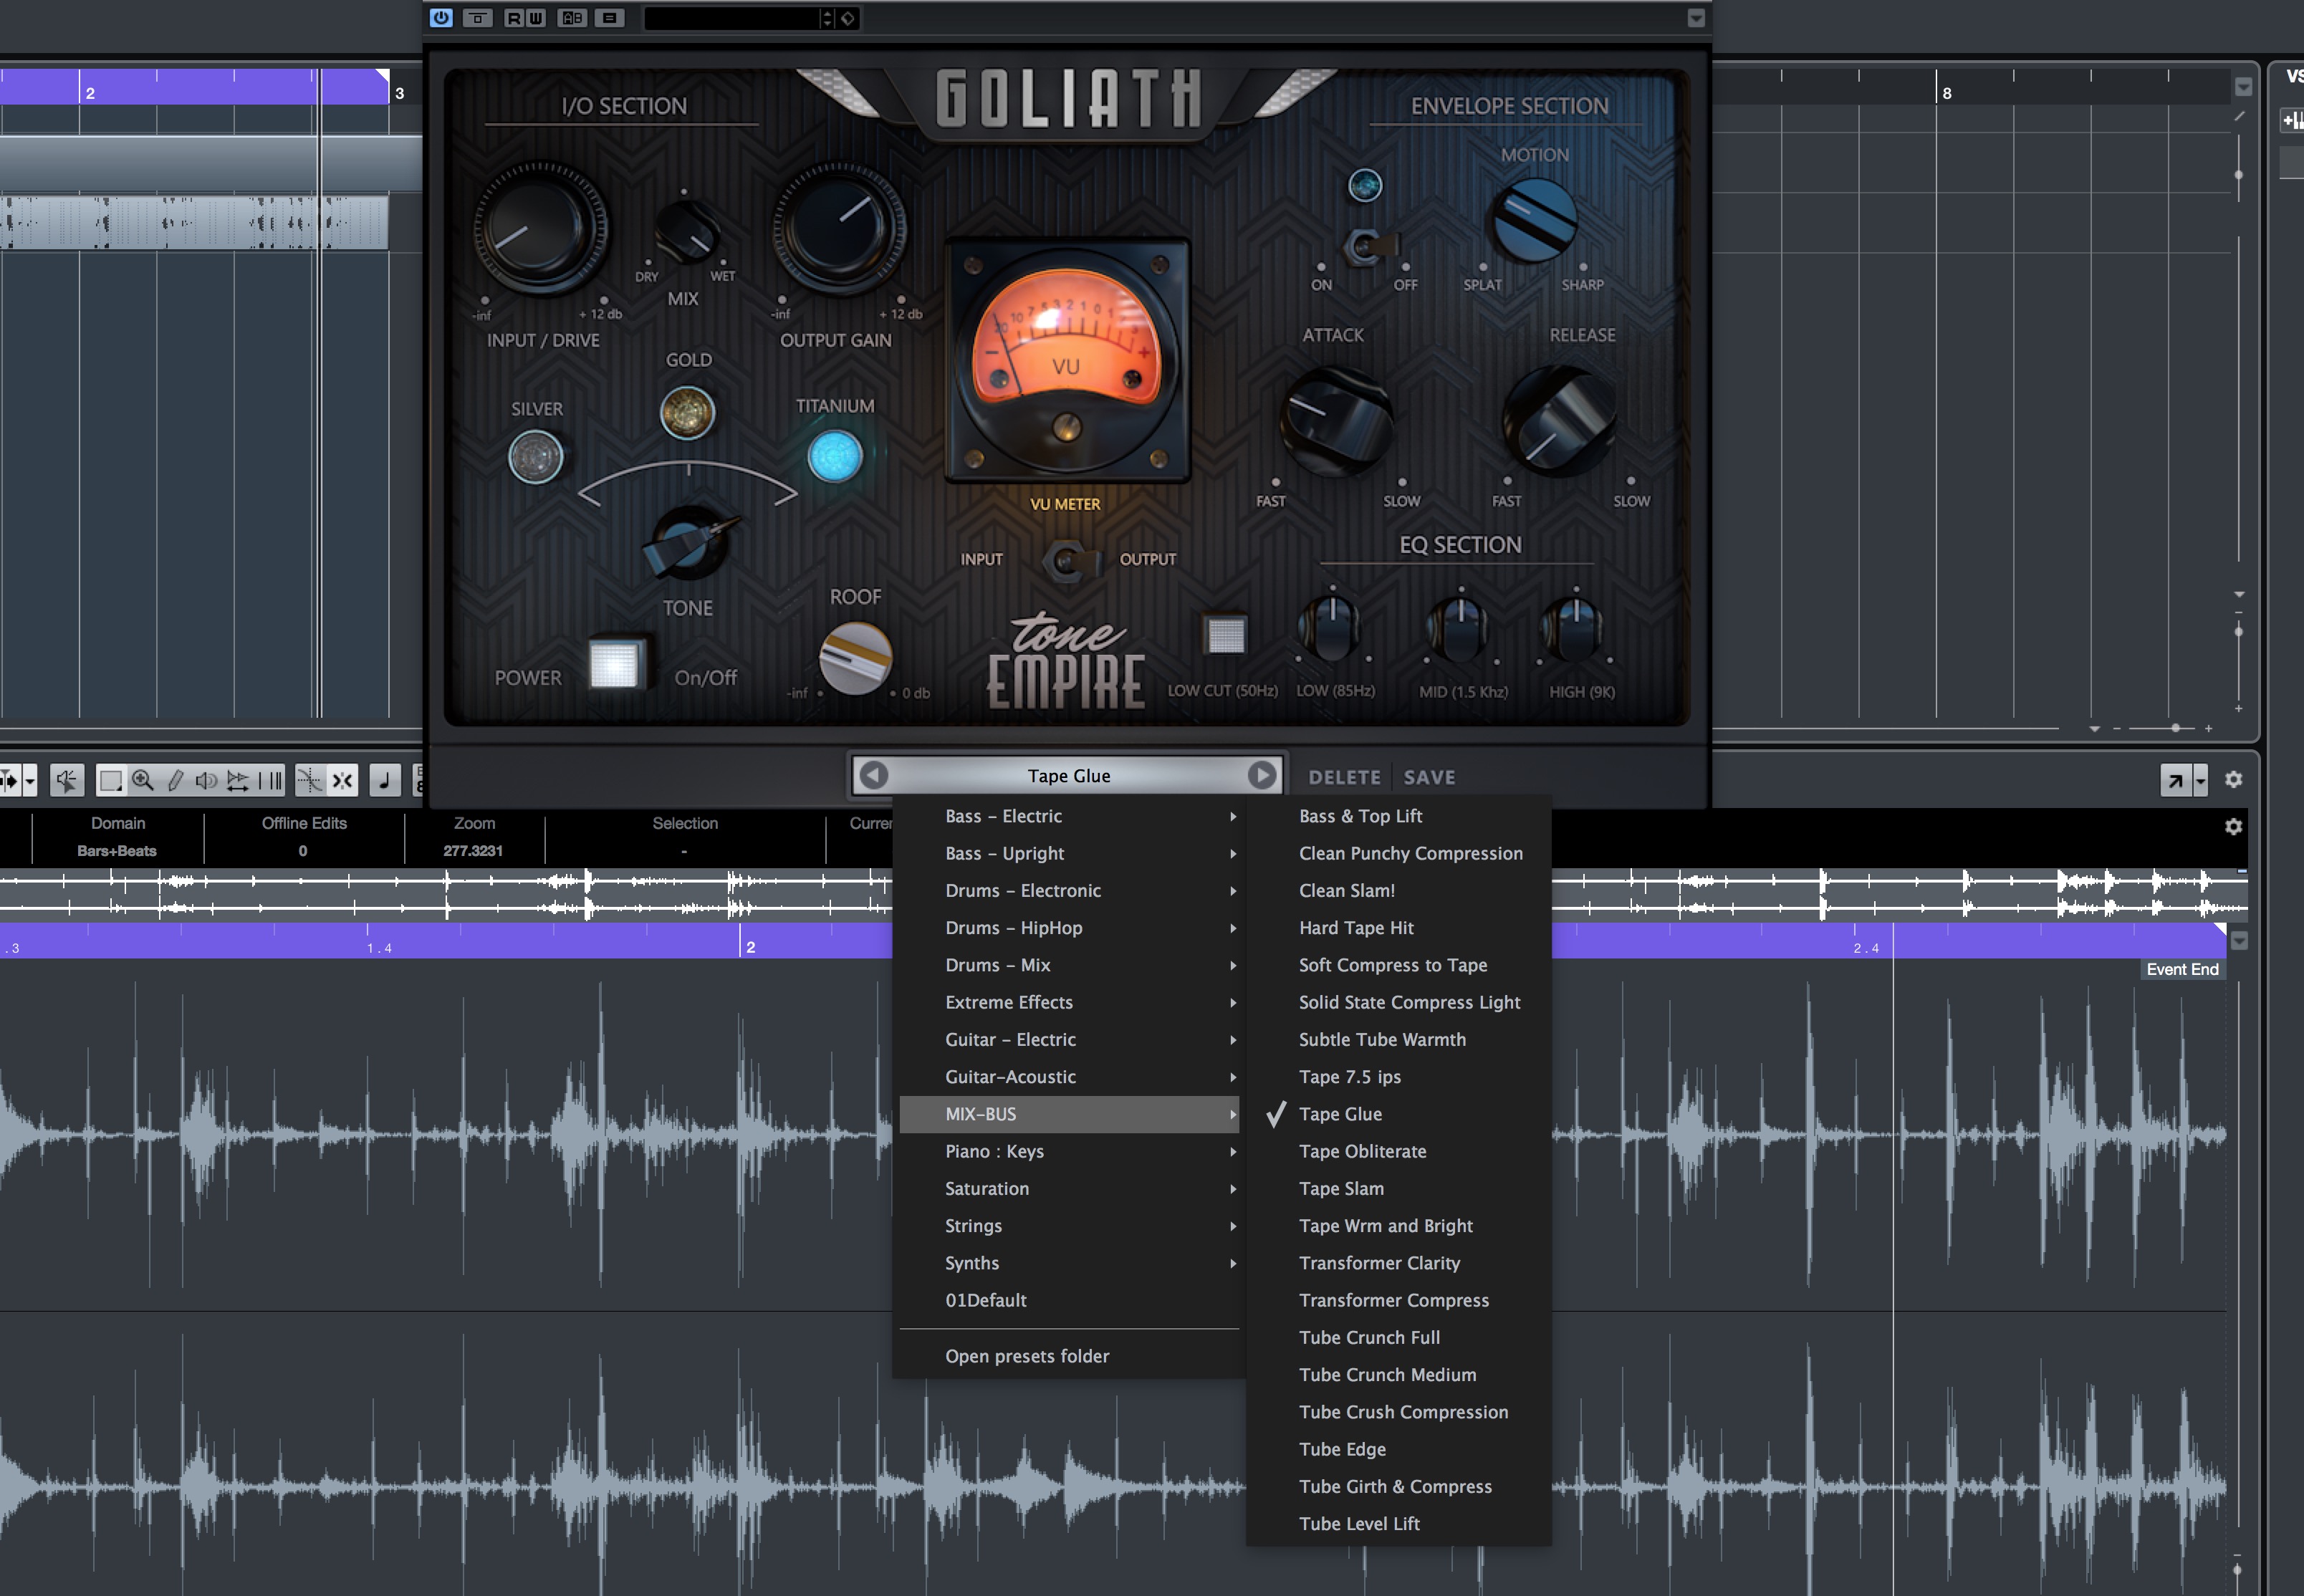Screen dimensions: 2304x1596
Task: Expand the Drums – HipHop preset submenu
Action: [x=1069, y=928]
